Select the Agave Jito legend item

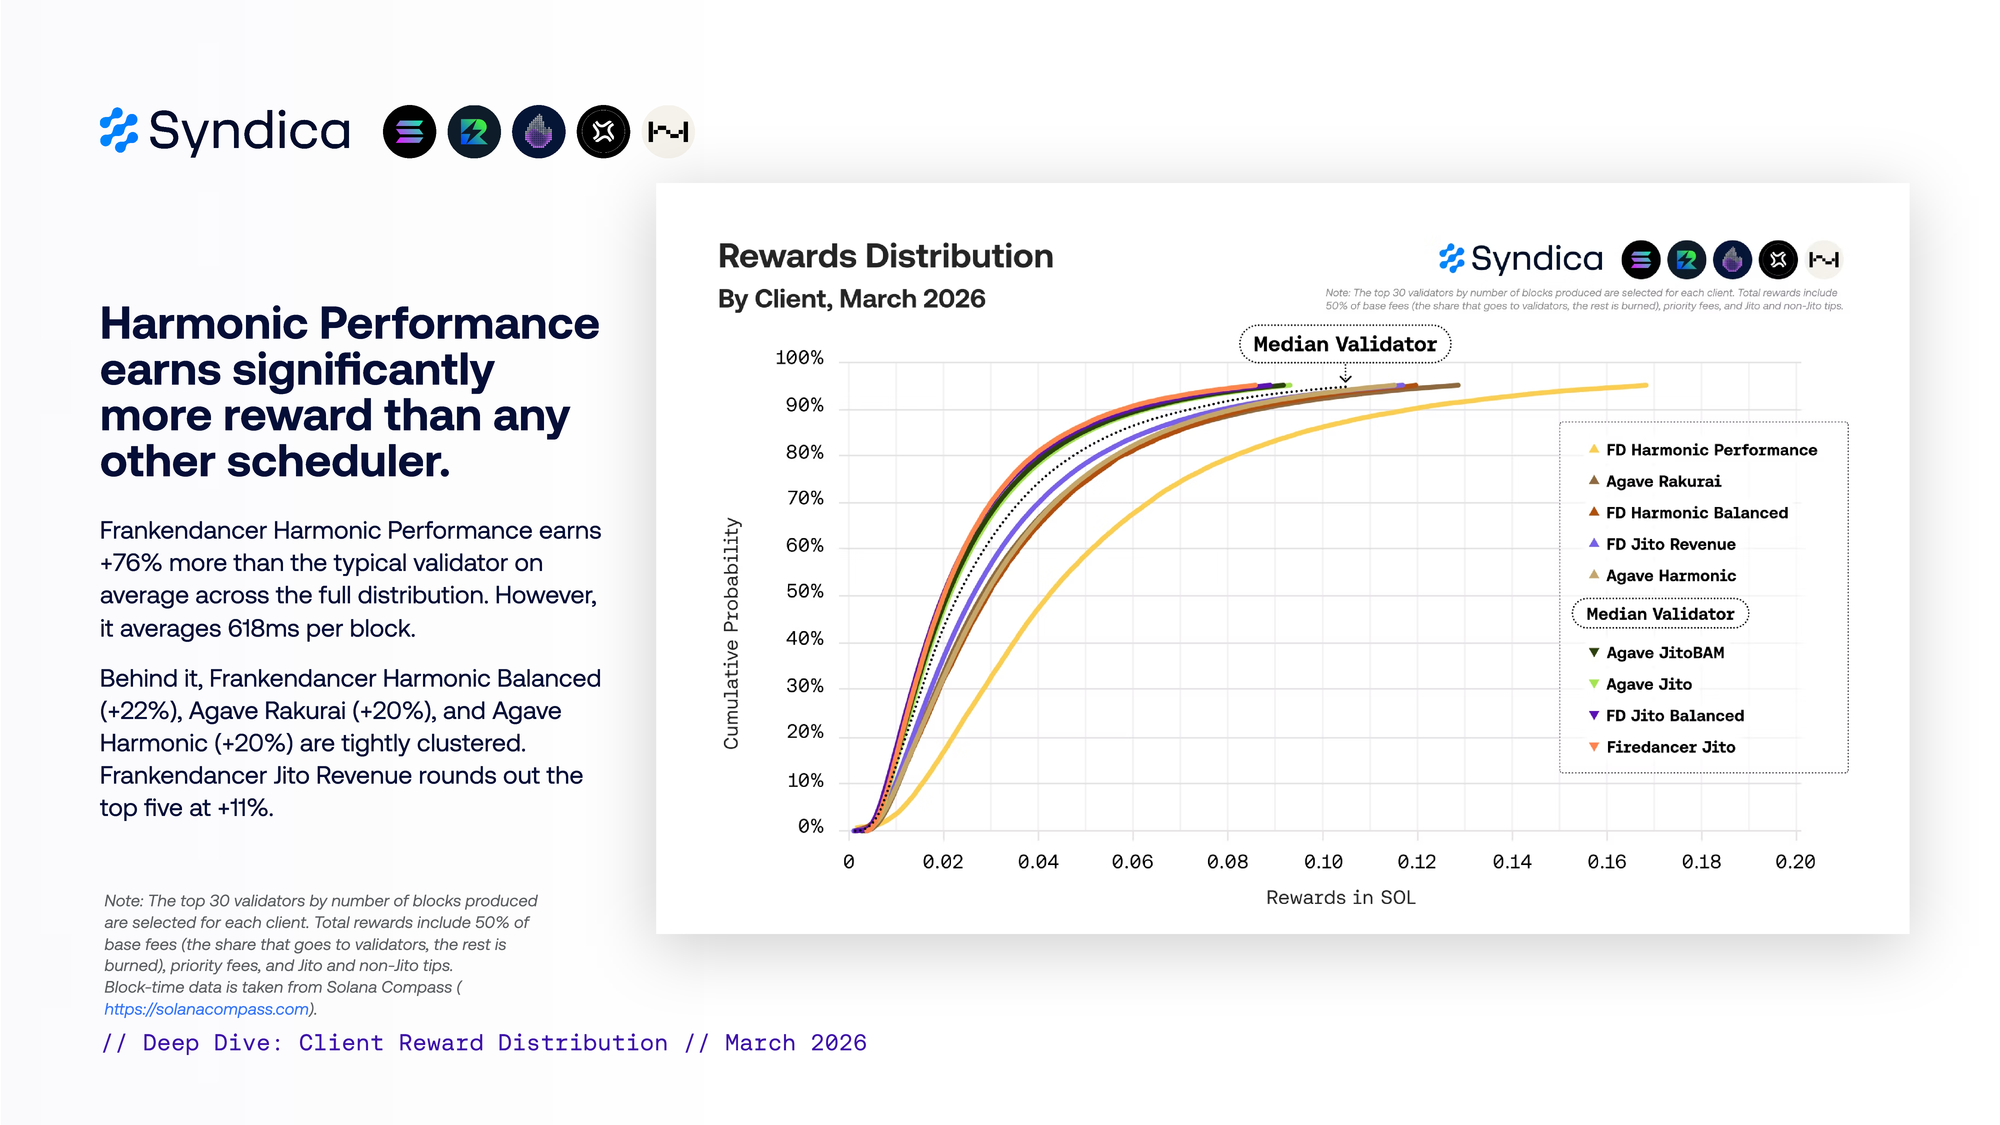tap(1648, 684)
